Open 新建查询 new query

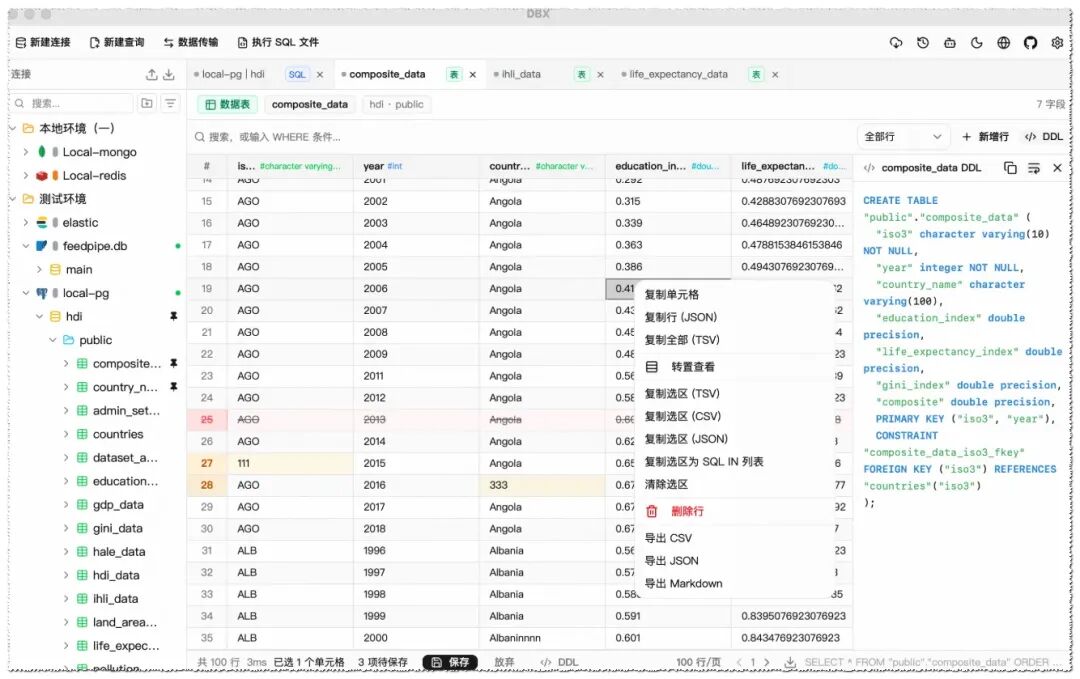[117, 42]
